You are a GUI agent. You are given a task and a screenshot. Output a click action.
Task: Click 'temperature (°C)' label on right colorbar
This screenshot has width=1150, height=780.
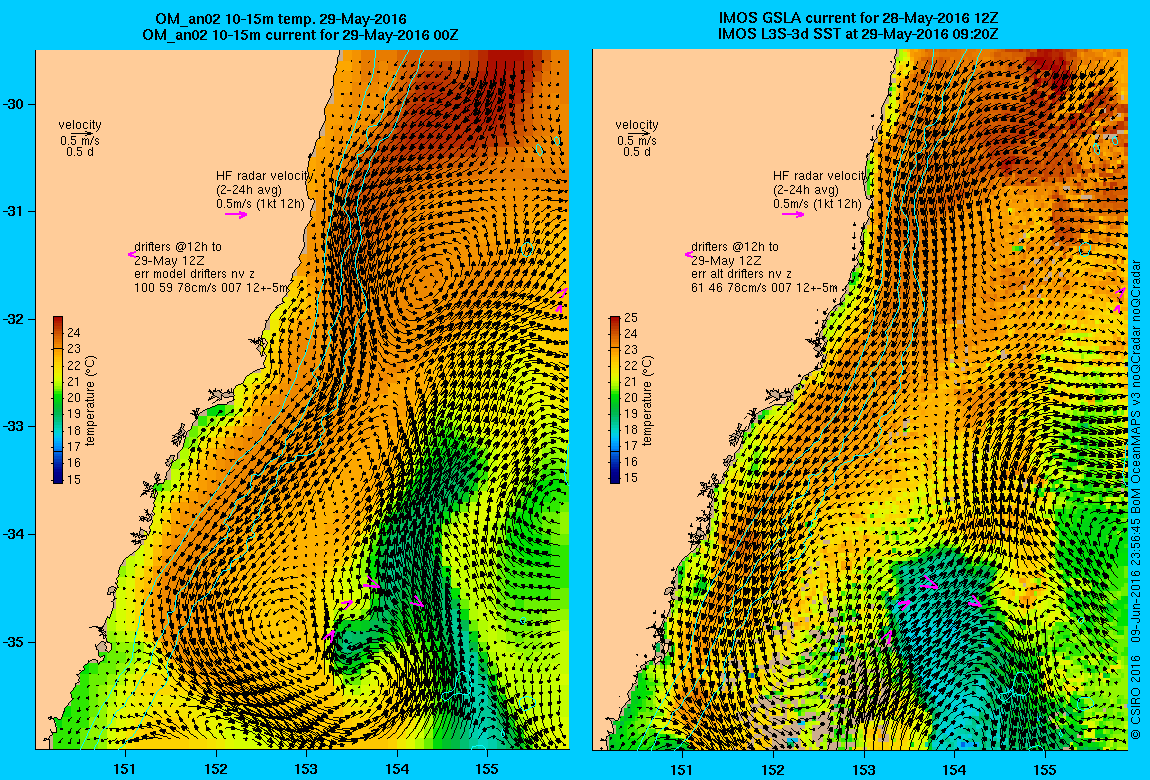coord(647,400)
